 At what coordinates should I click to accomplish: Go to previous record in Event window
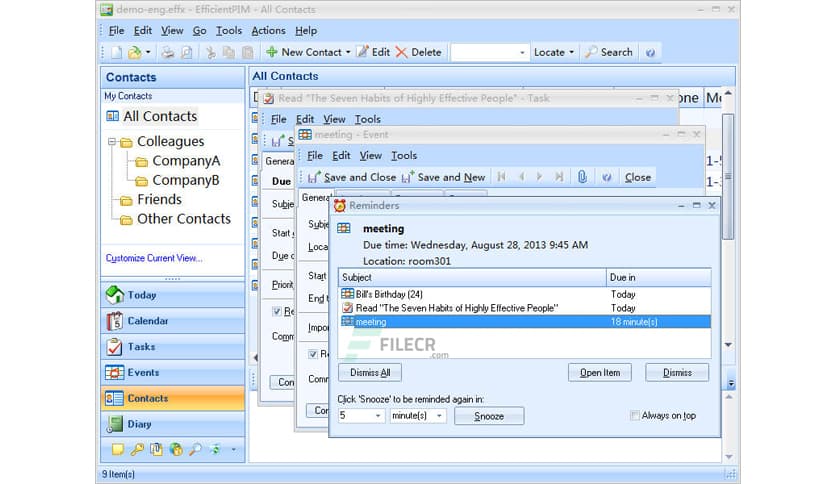tap(521, 177)
